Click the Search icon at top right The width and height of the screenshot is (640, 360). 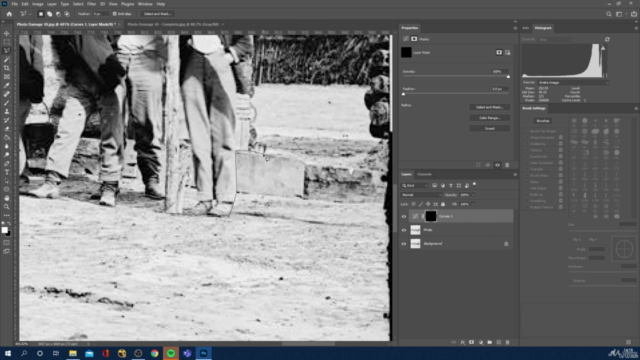(609, 14)
